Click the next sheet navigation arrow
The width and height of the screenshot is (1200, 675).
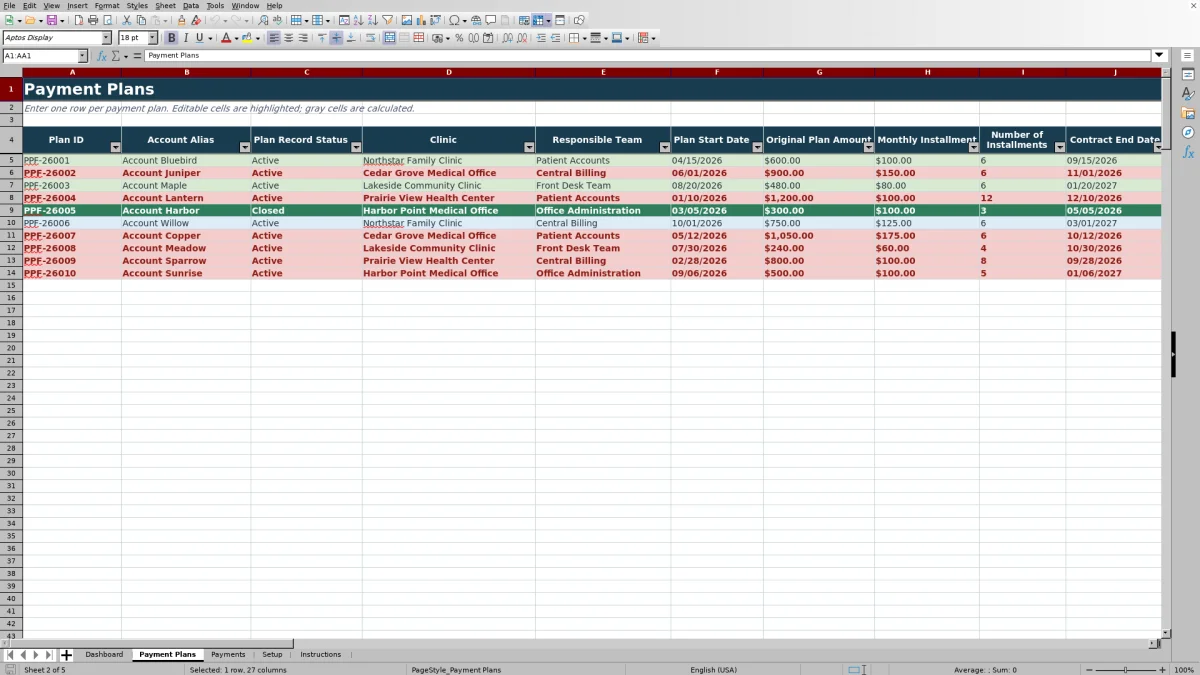pyautogui.click(x=36, y=655)
